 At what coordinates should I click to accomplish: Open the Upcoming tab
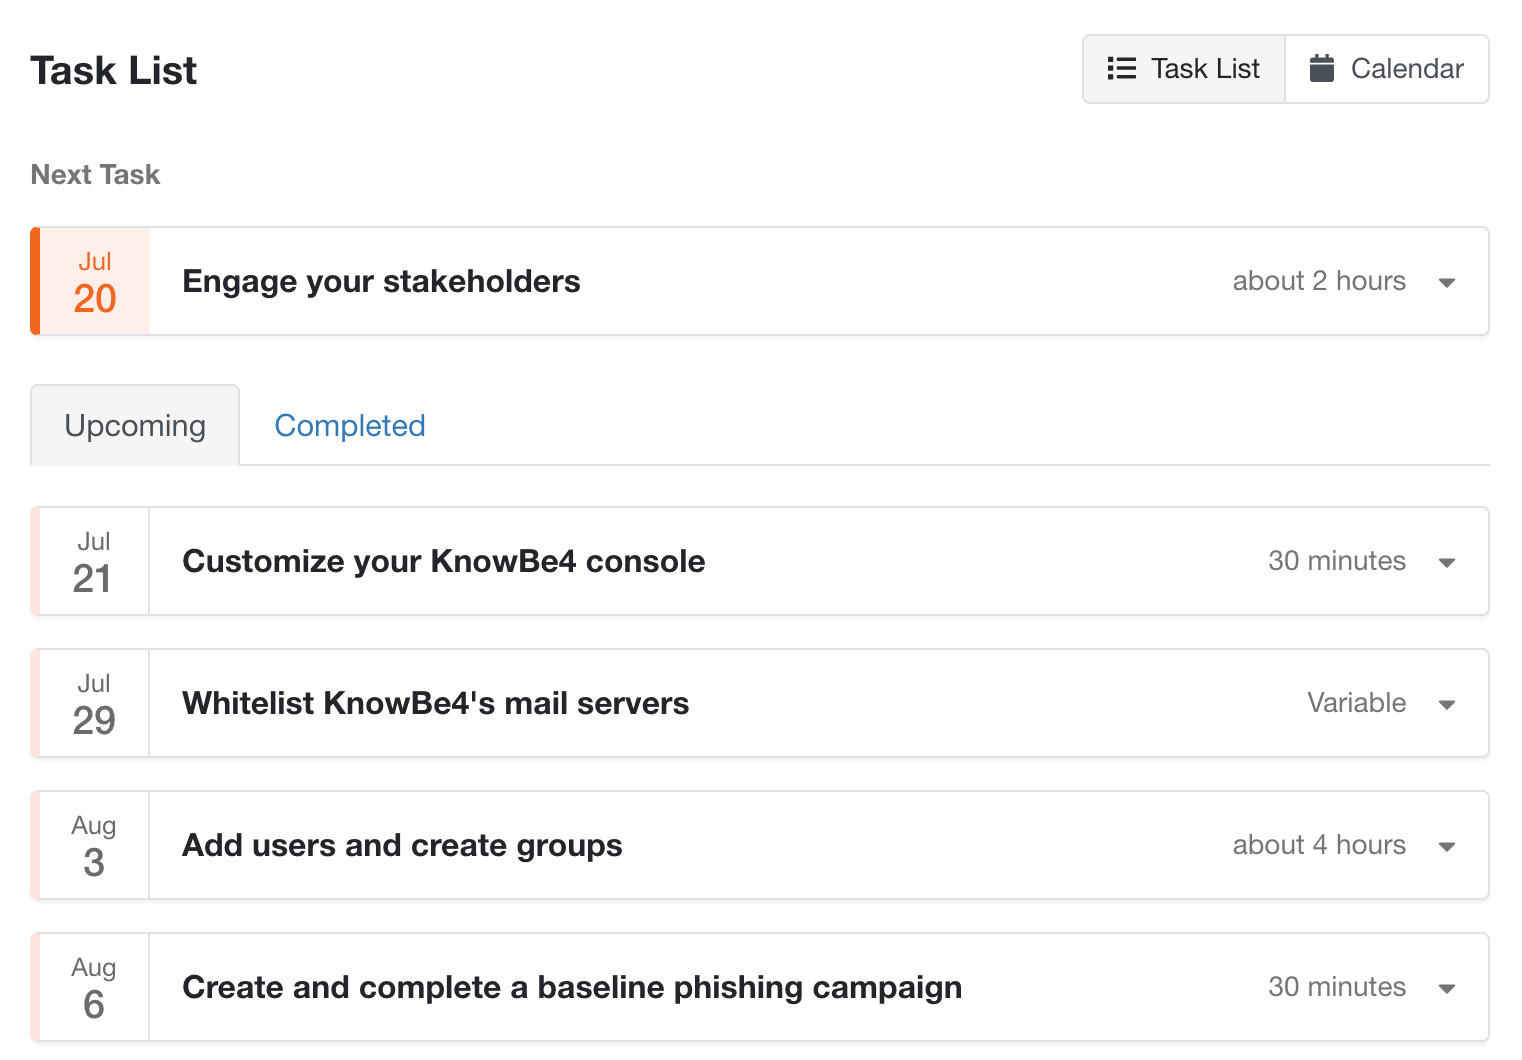[x=135, y=426]
